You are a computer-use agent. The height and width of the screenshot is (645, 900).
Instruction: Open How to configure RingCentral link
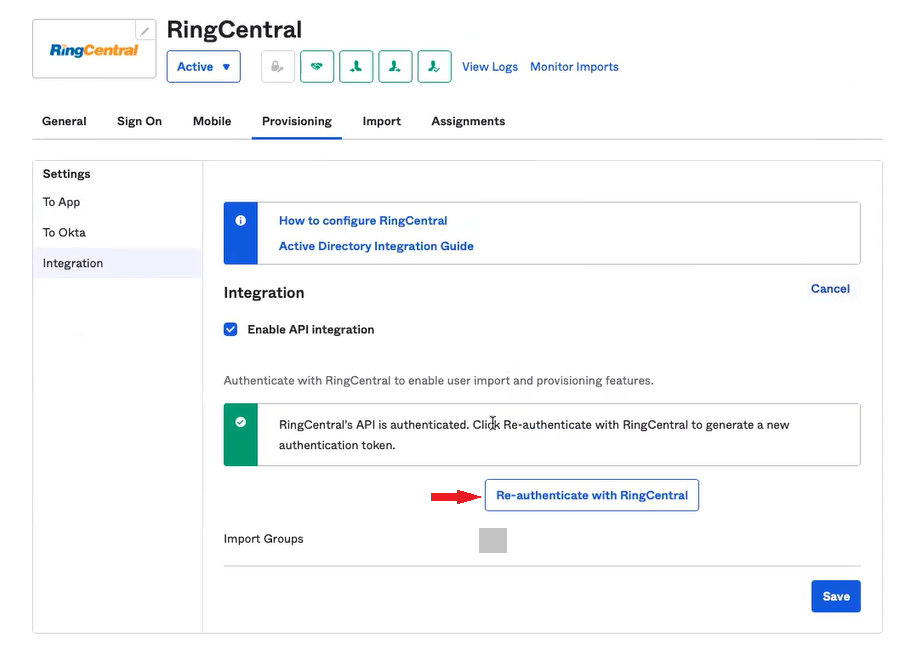point(363,221)
